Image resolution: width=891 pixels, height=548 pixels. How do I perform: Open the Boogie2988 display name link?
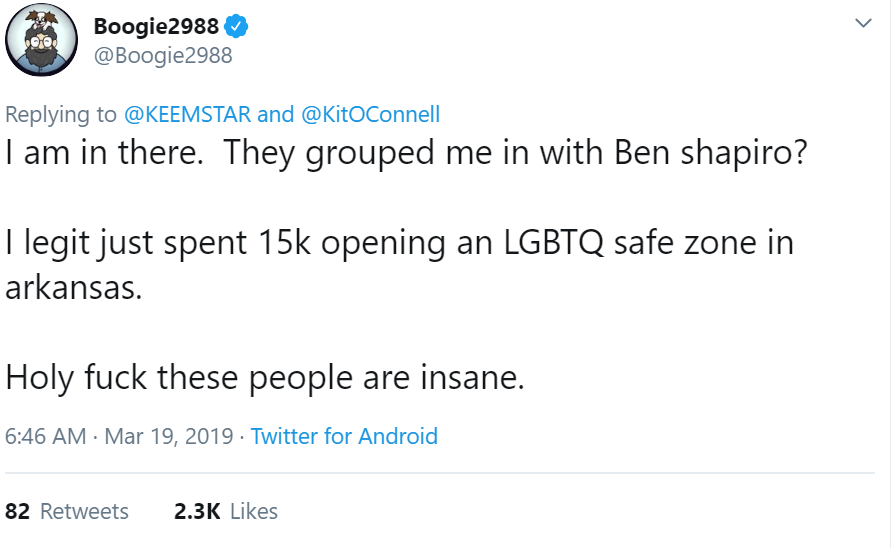[156, 26]
